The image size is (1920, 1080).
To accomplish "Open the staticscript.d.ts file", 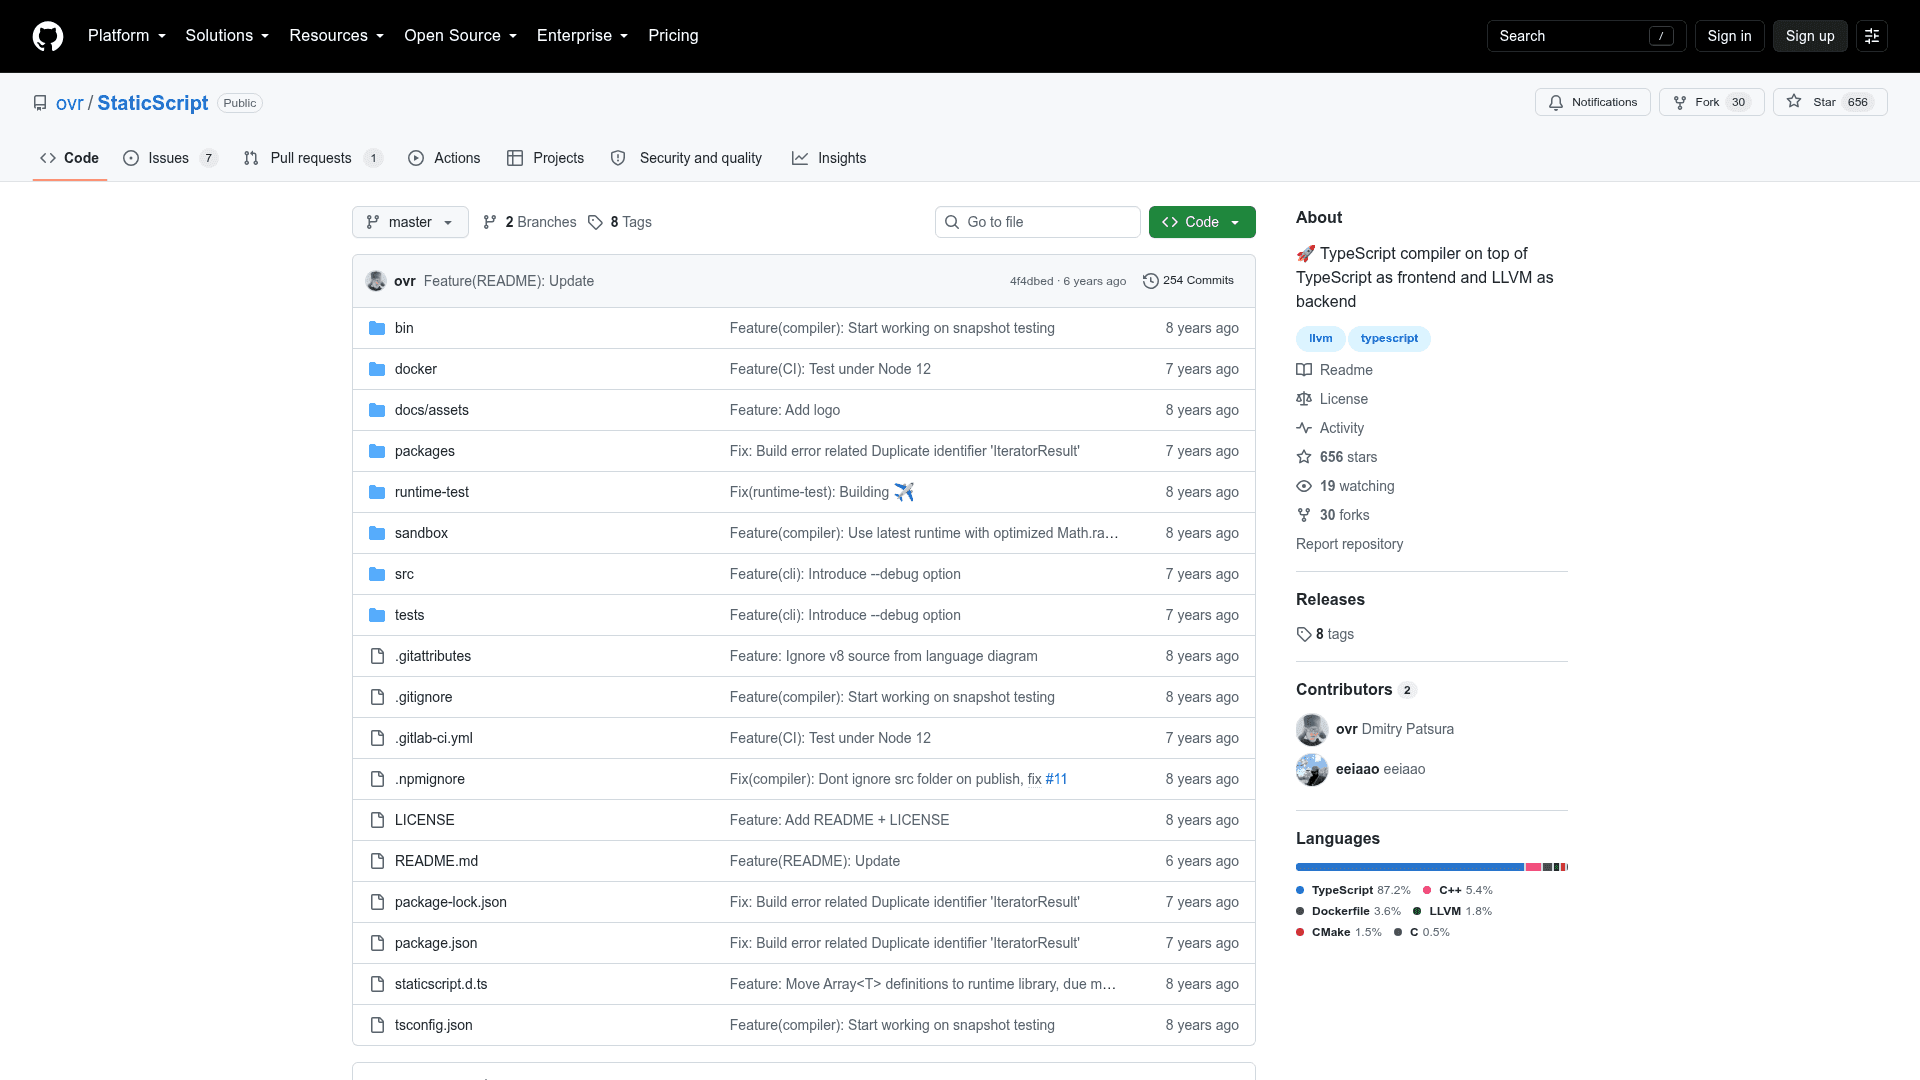I will tap(441, 984).
